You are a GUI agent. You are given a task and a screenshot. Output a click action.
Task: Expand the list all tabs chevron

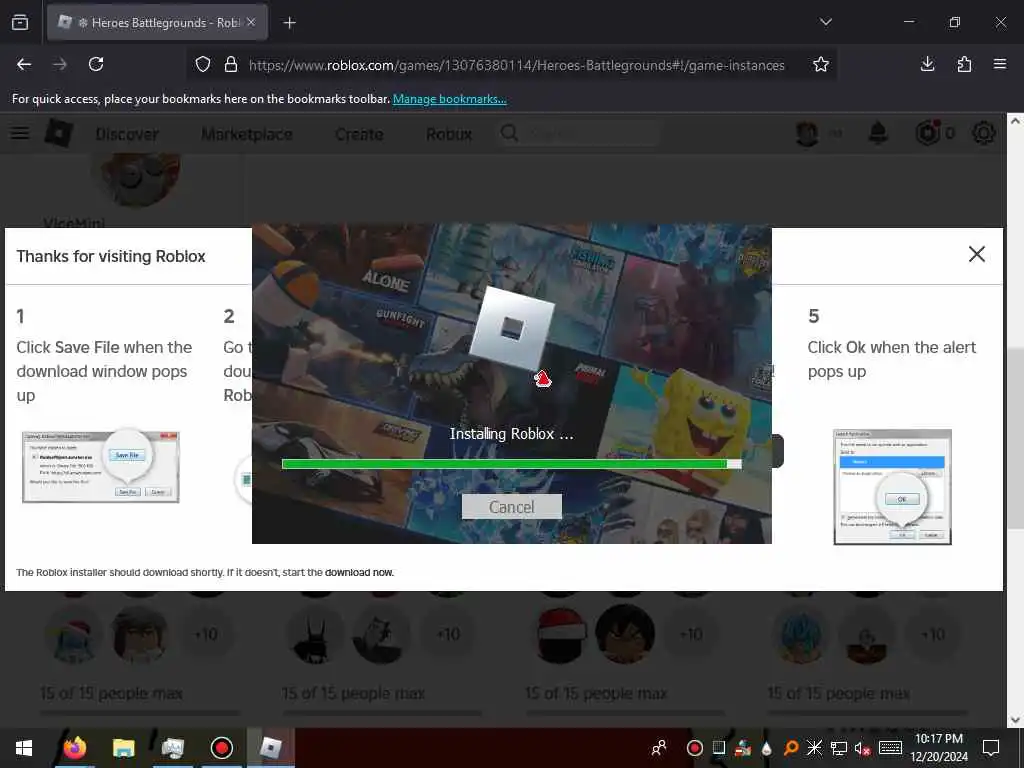(825, 22)
